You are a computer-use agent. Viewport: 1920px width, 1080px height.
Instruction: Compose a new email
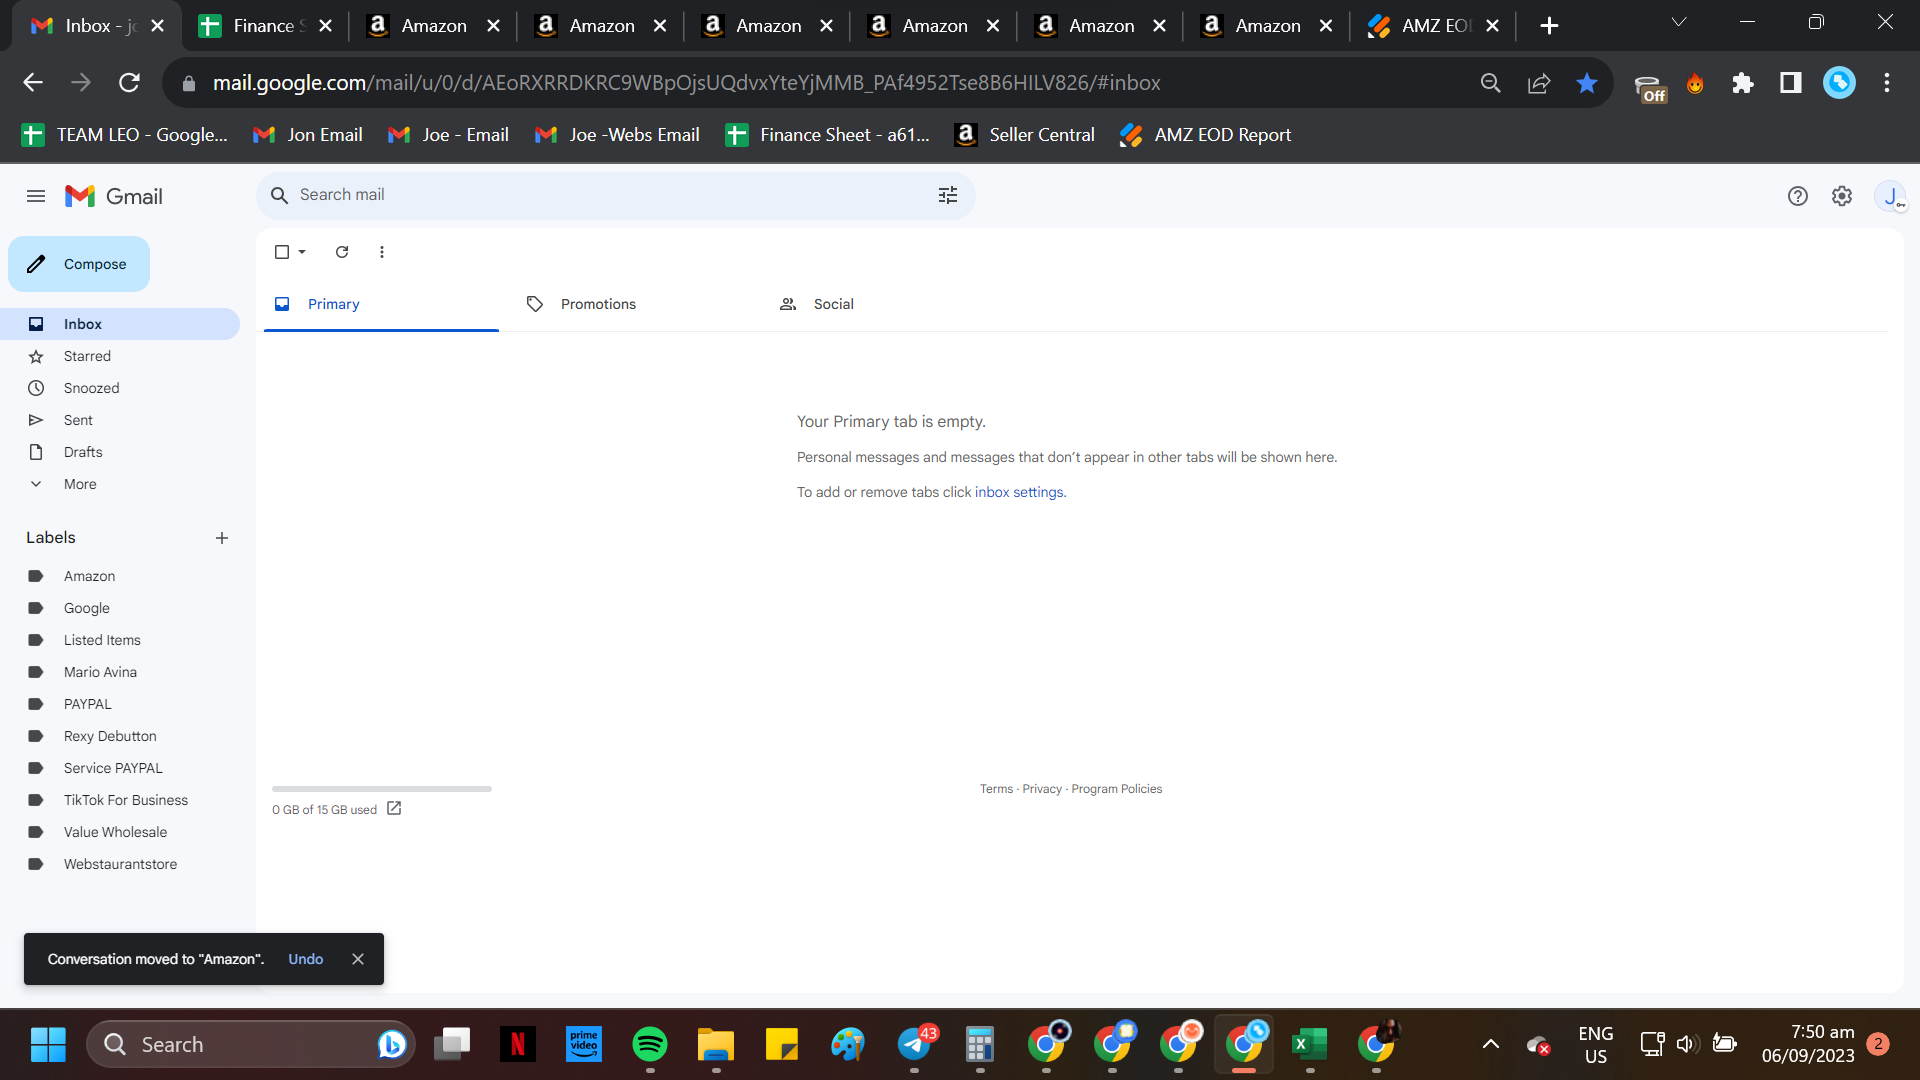(x=79, y=264)
